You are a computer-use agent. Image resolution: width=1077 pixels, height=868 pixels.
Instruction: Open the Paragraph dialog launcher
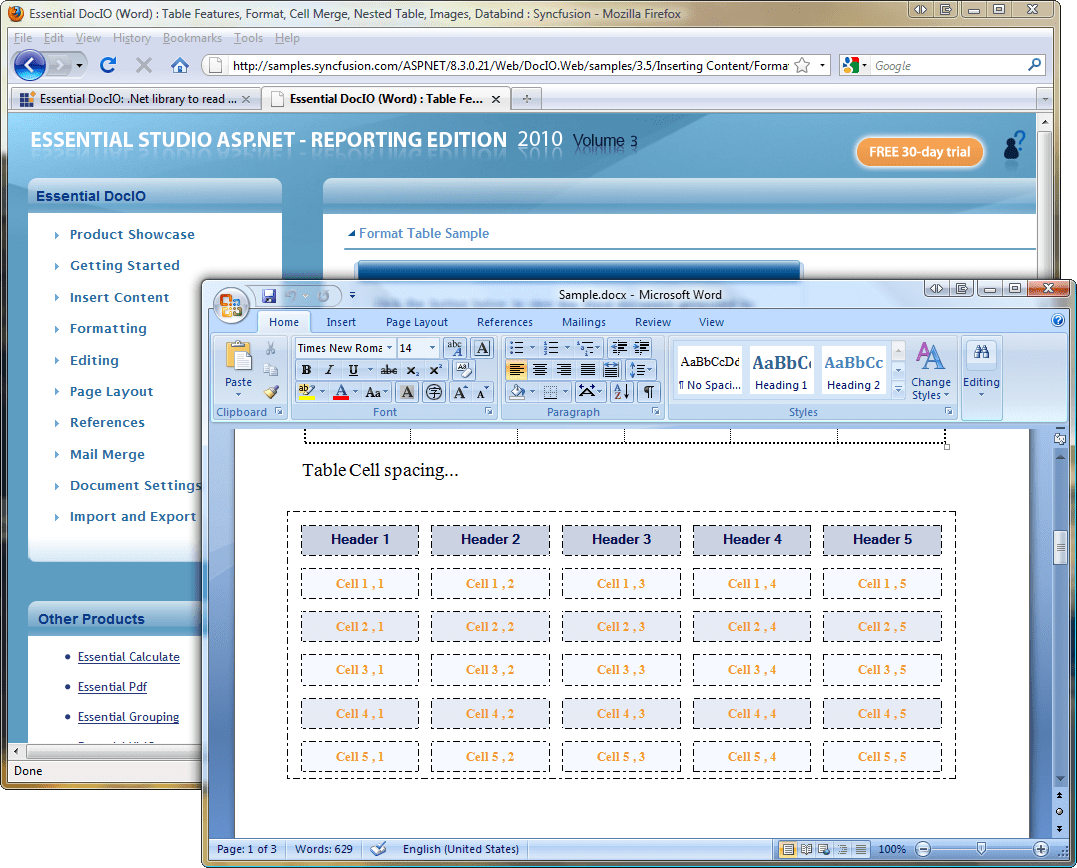point(655,411)
